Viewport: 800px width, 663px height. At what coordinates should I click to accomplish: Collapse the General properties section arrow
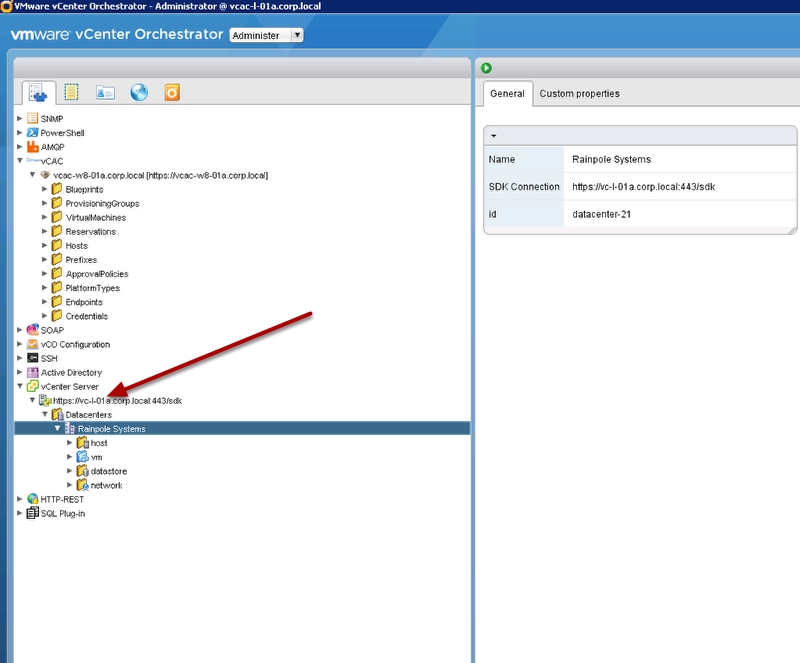494,135
